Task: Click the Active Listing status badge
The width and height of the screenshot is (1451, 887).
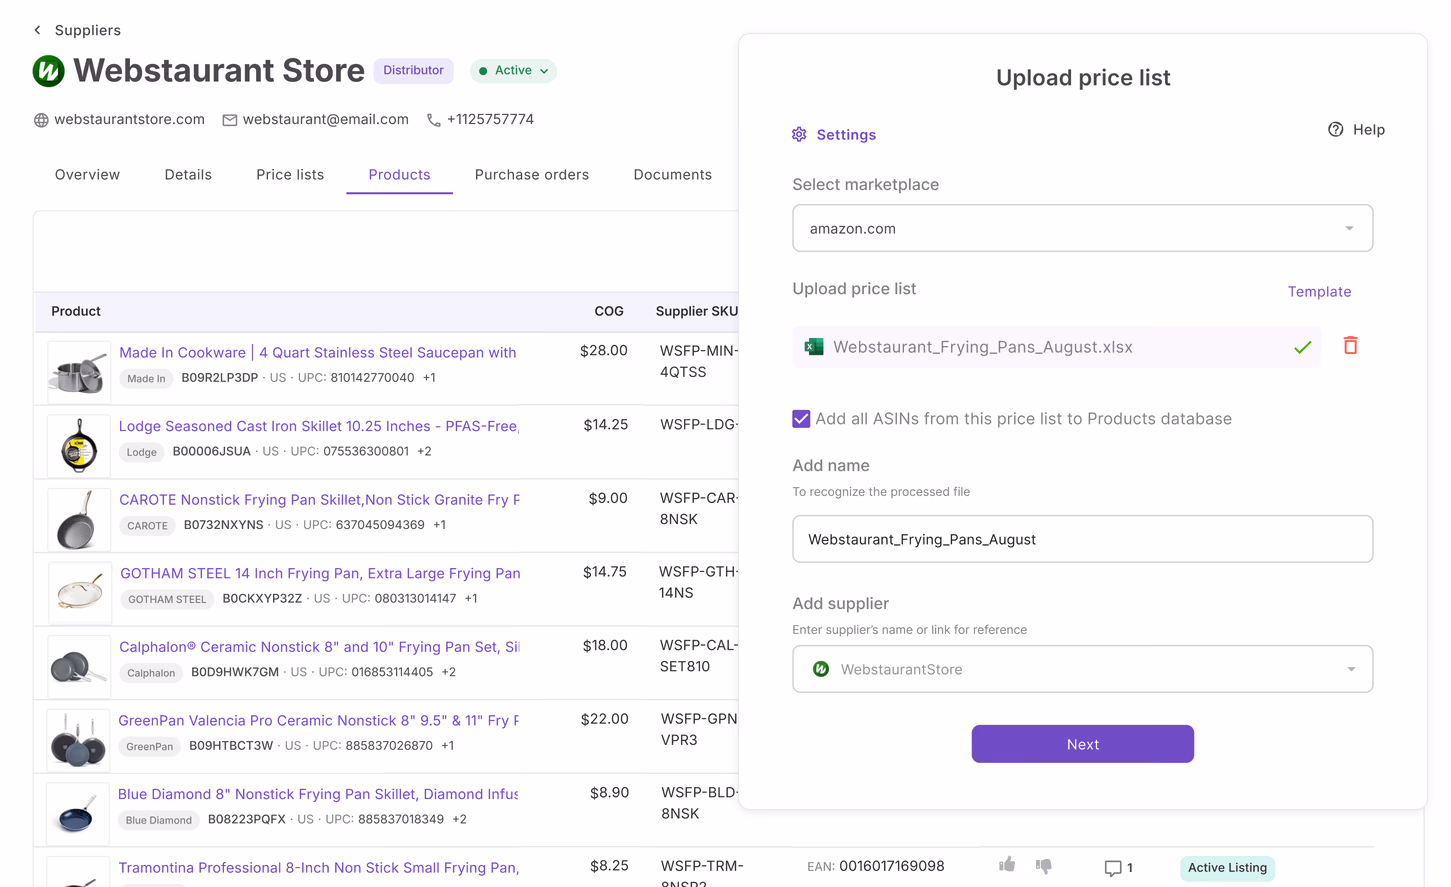Action: point(1227,868)
